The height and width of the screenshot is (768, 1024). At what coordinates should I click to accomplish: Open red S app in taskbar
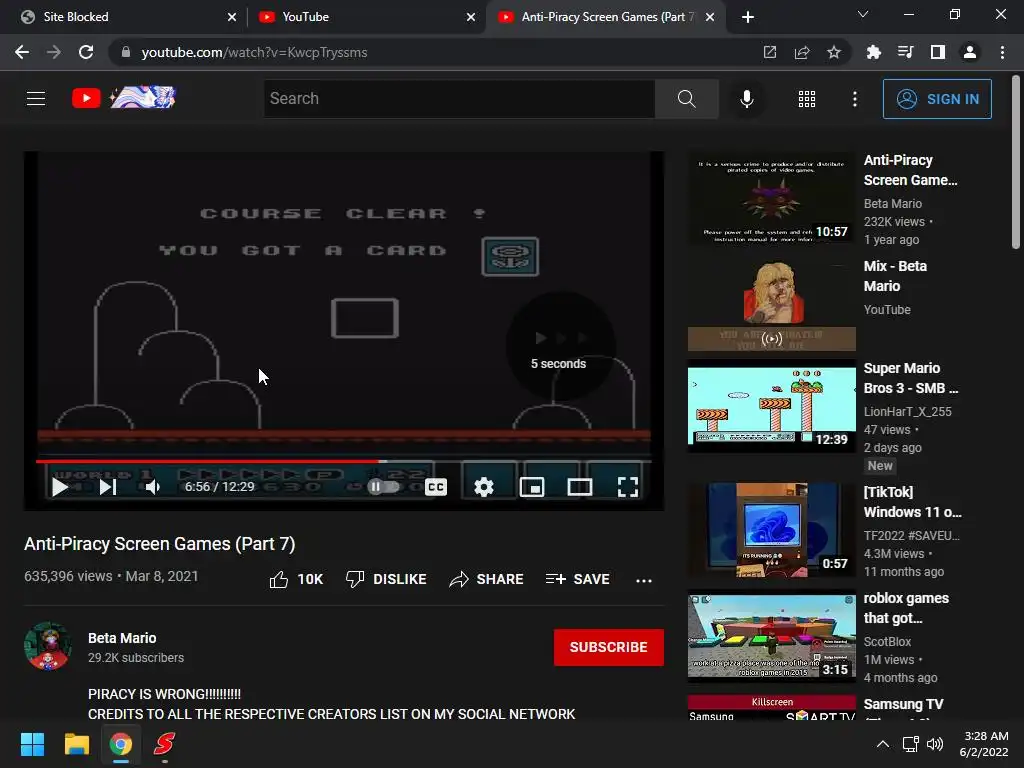tap(165, 744)
